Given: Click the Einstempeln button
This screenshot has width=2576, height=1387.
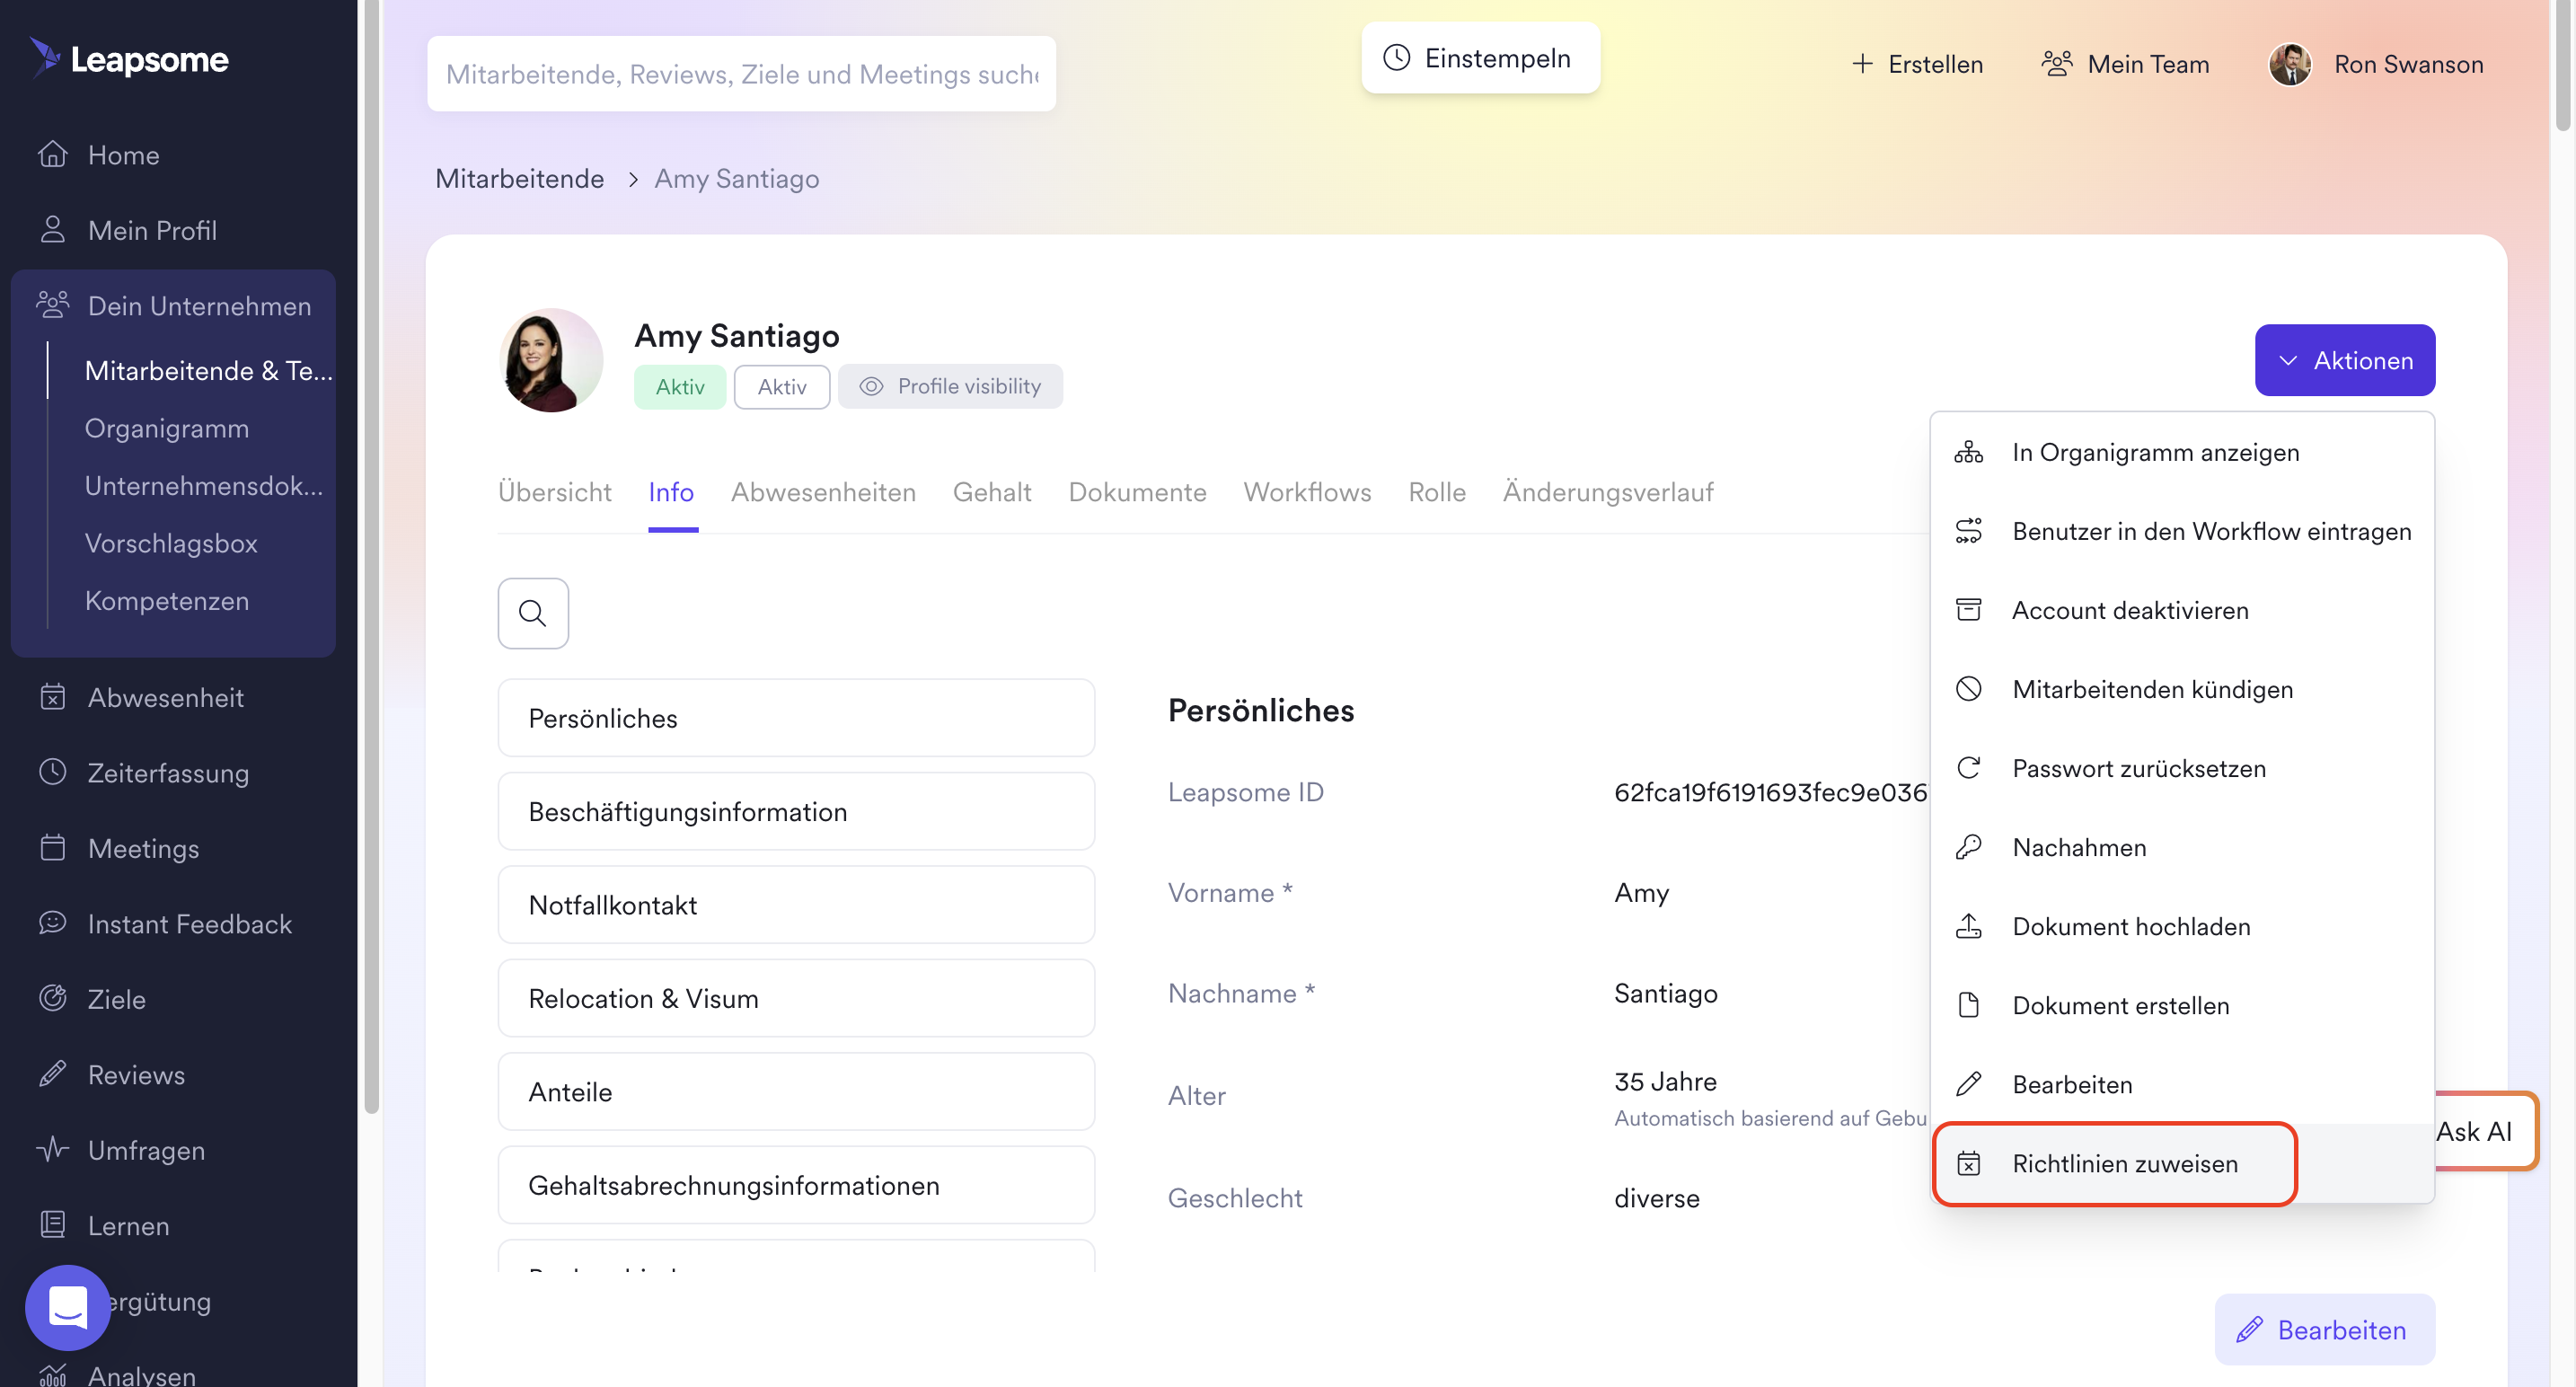Looking at the screenshot, I should (x=1480, y=58).
